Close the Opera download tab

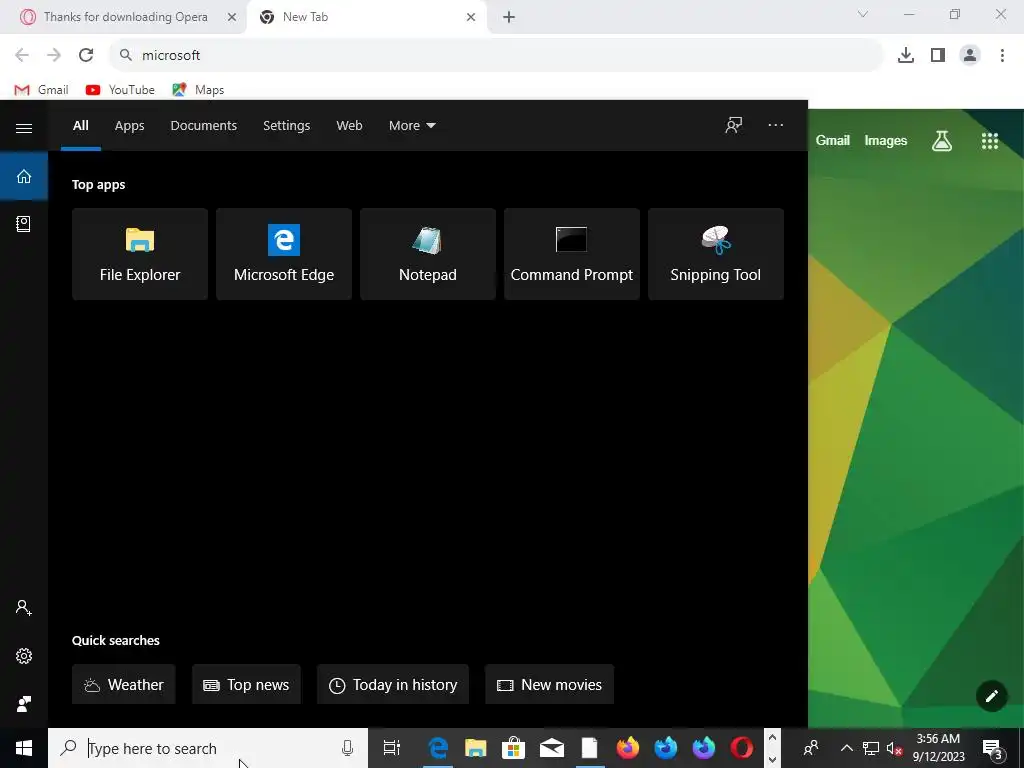tap(231, 18)
